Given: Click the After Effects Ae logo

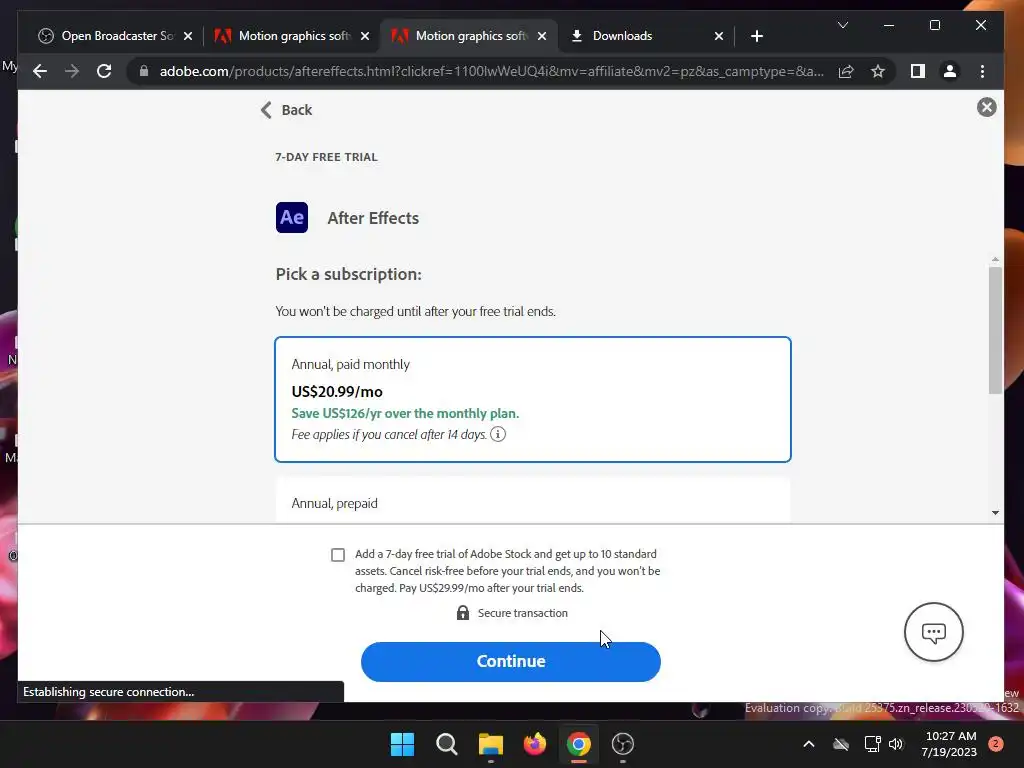Looking at the screenshot, I should tap(292, 217).
